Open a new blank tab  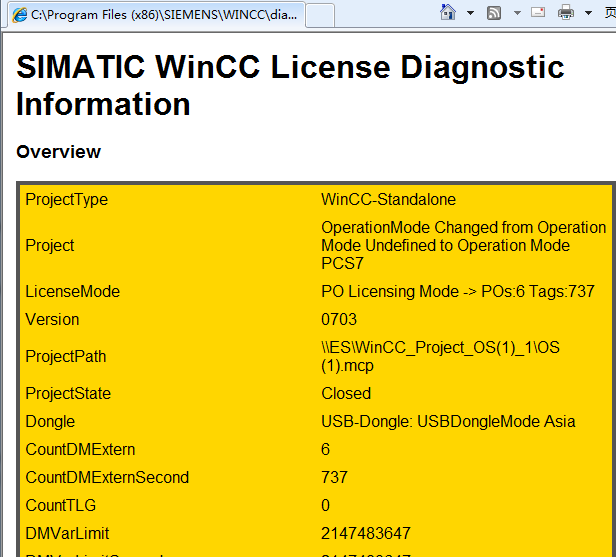(319, 14)
